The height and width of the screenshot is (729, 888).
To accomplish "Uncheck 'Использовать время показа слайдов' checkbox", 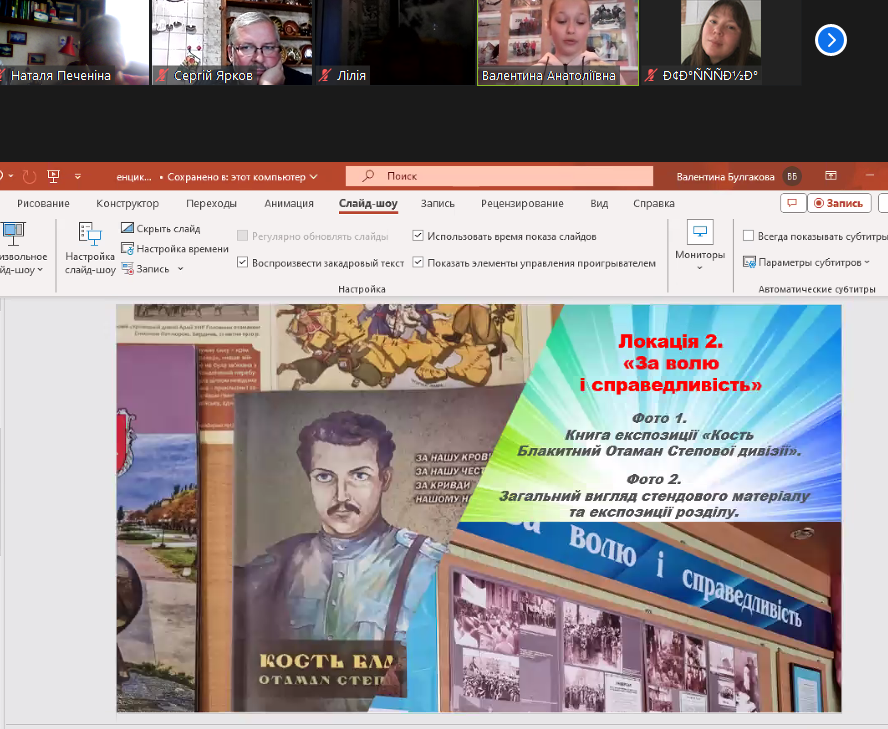I will tap(418, 237).
